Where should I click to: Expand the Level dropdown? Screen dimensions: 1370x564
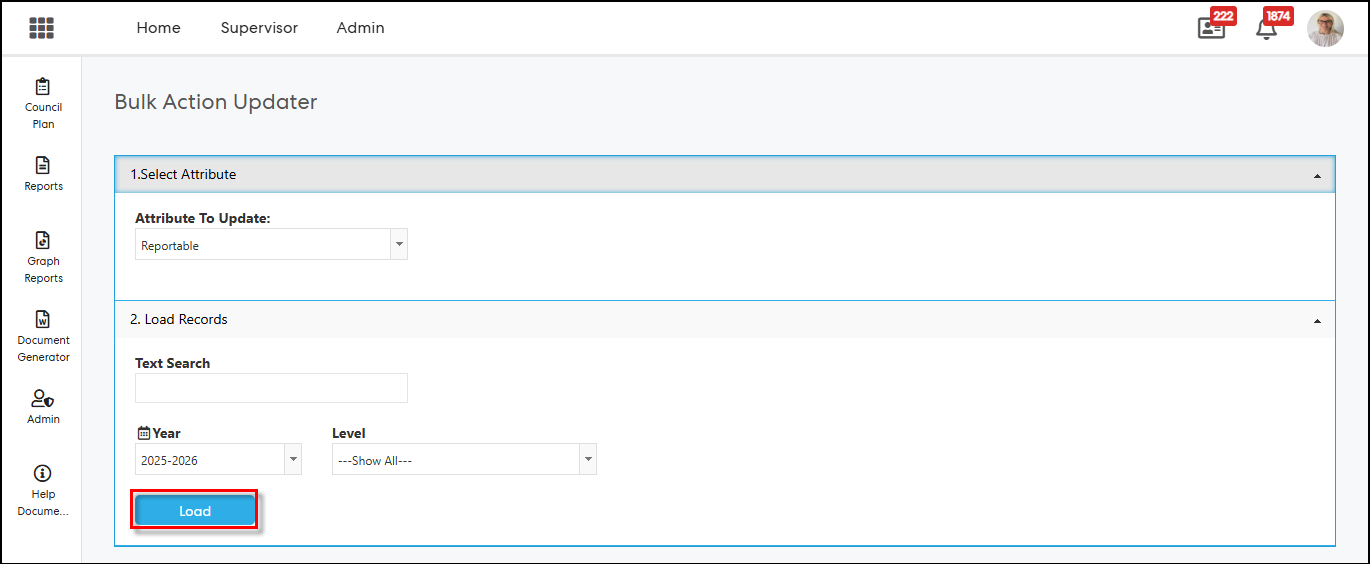coord(588,460)
